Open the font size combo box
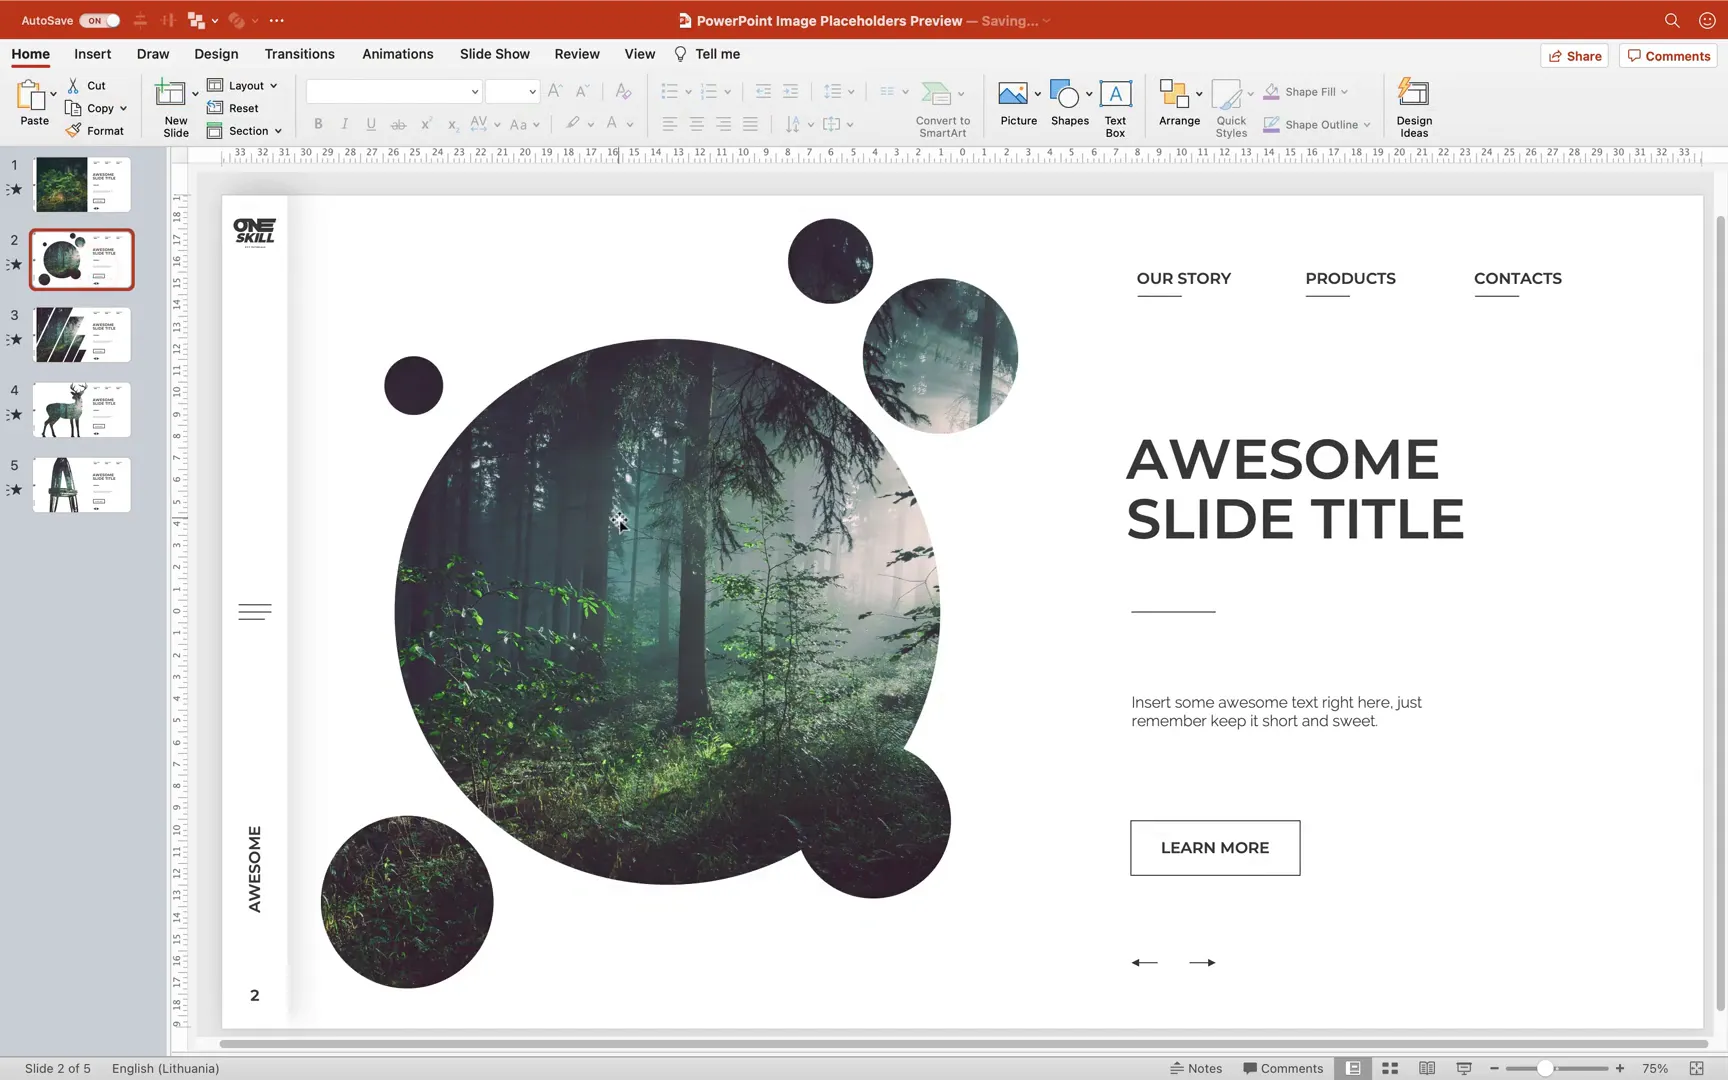Image resolution: width=1728 pixels, height=1080 pixels. coord(513,91)
